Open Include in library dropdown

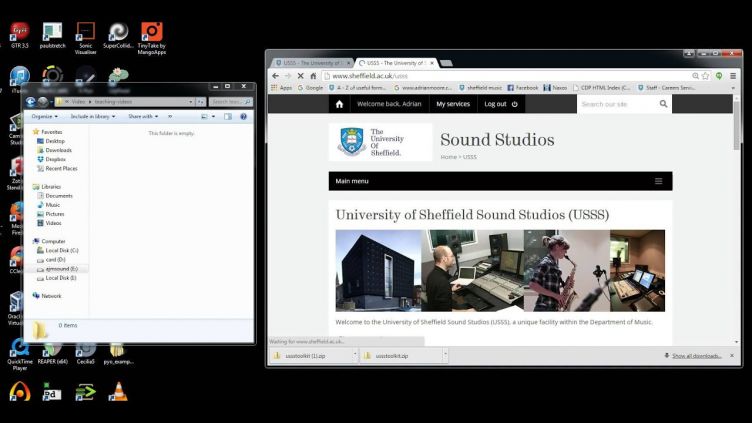[x=93, y=117]
